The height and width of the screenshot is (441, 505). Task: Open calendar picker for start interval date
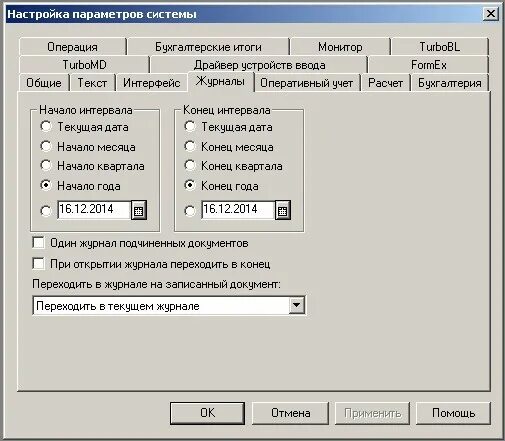(139, 210)
